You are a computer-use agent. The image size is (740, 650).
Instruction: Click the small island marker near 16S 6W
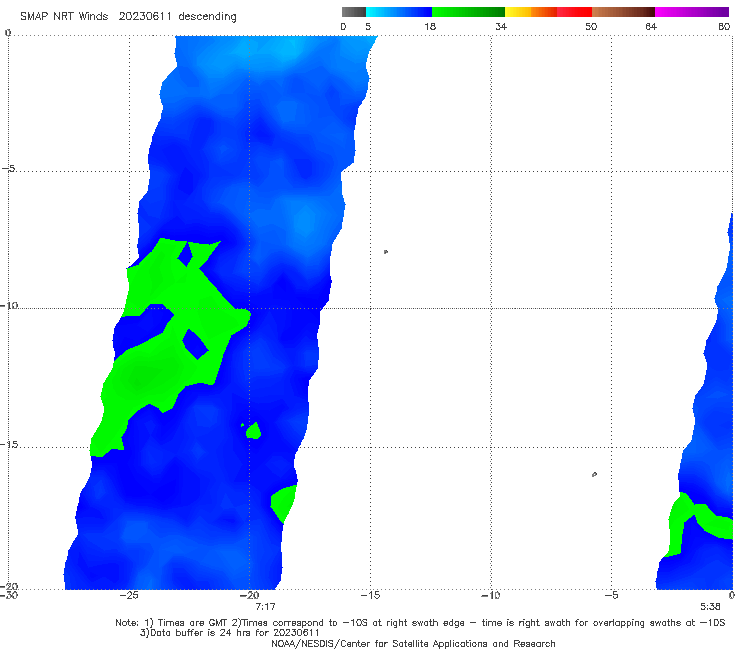[594, 474]
